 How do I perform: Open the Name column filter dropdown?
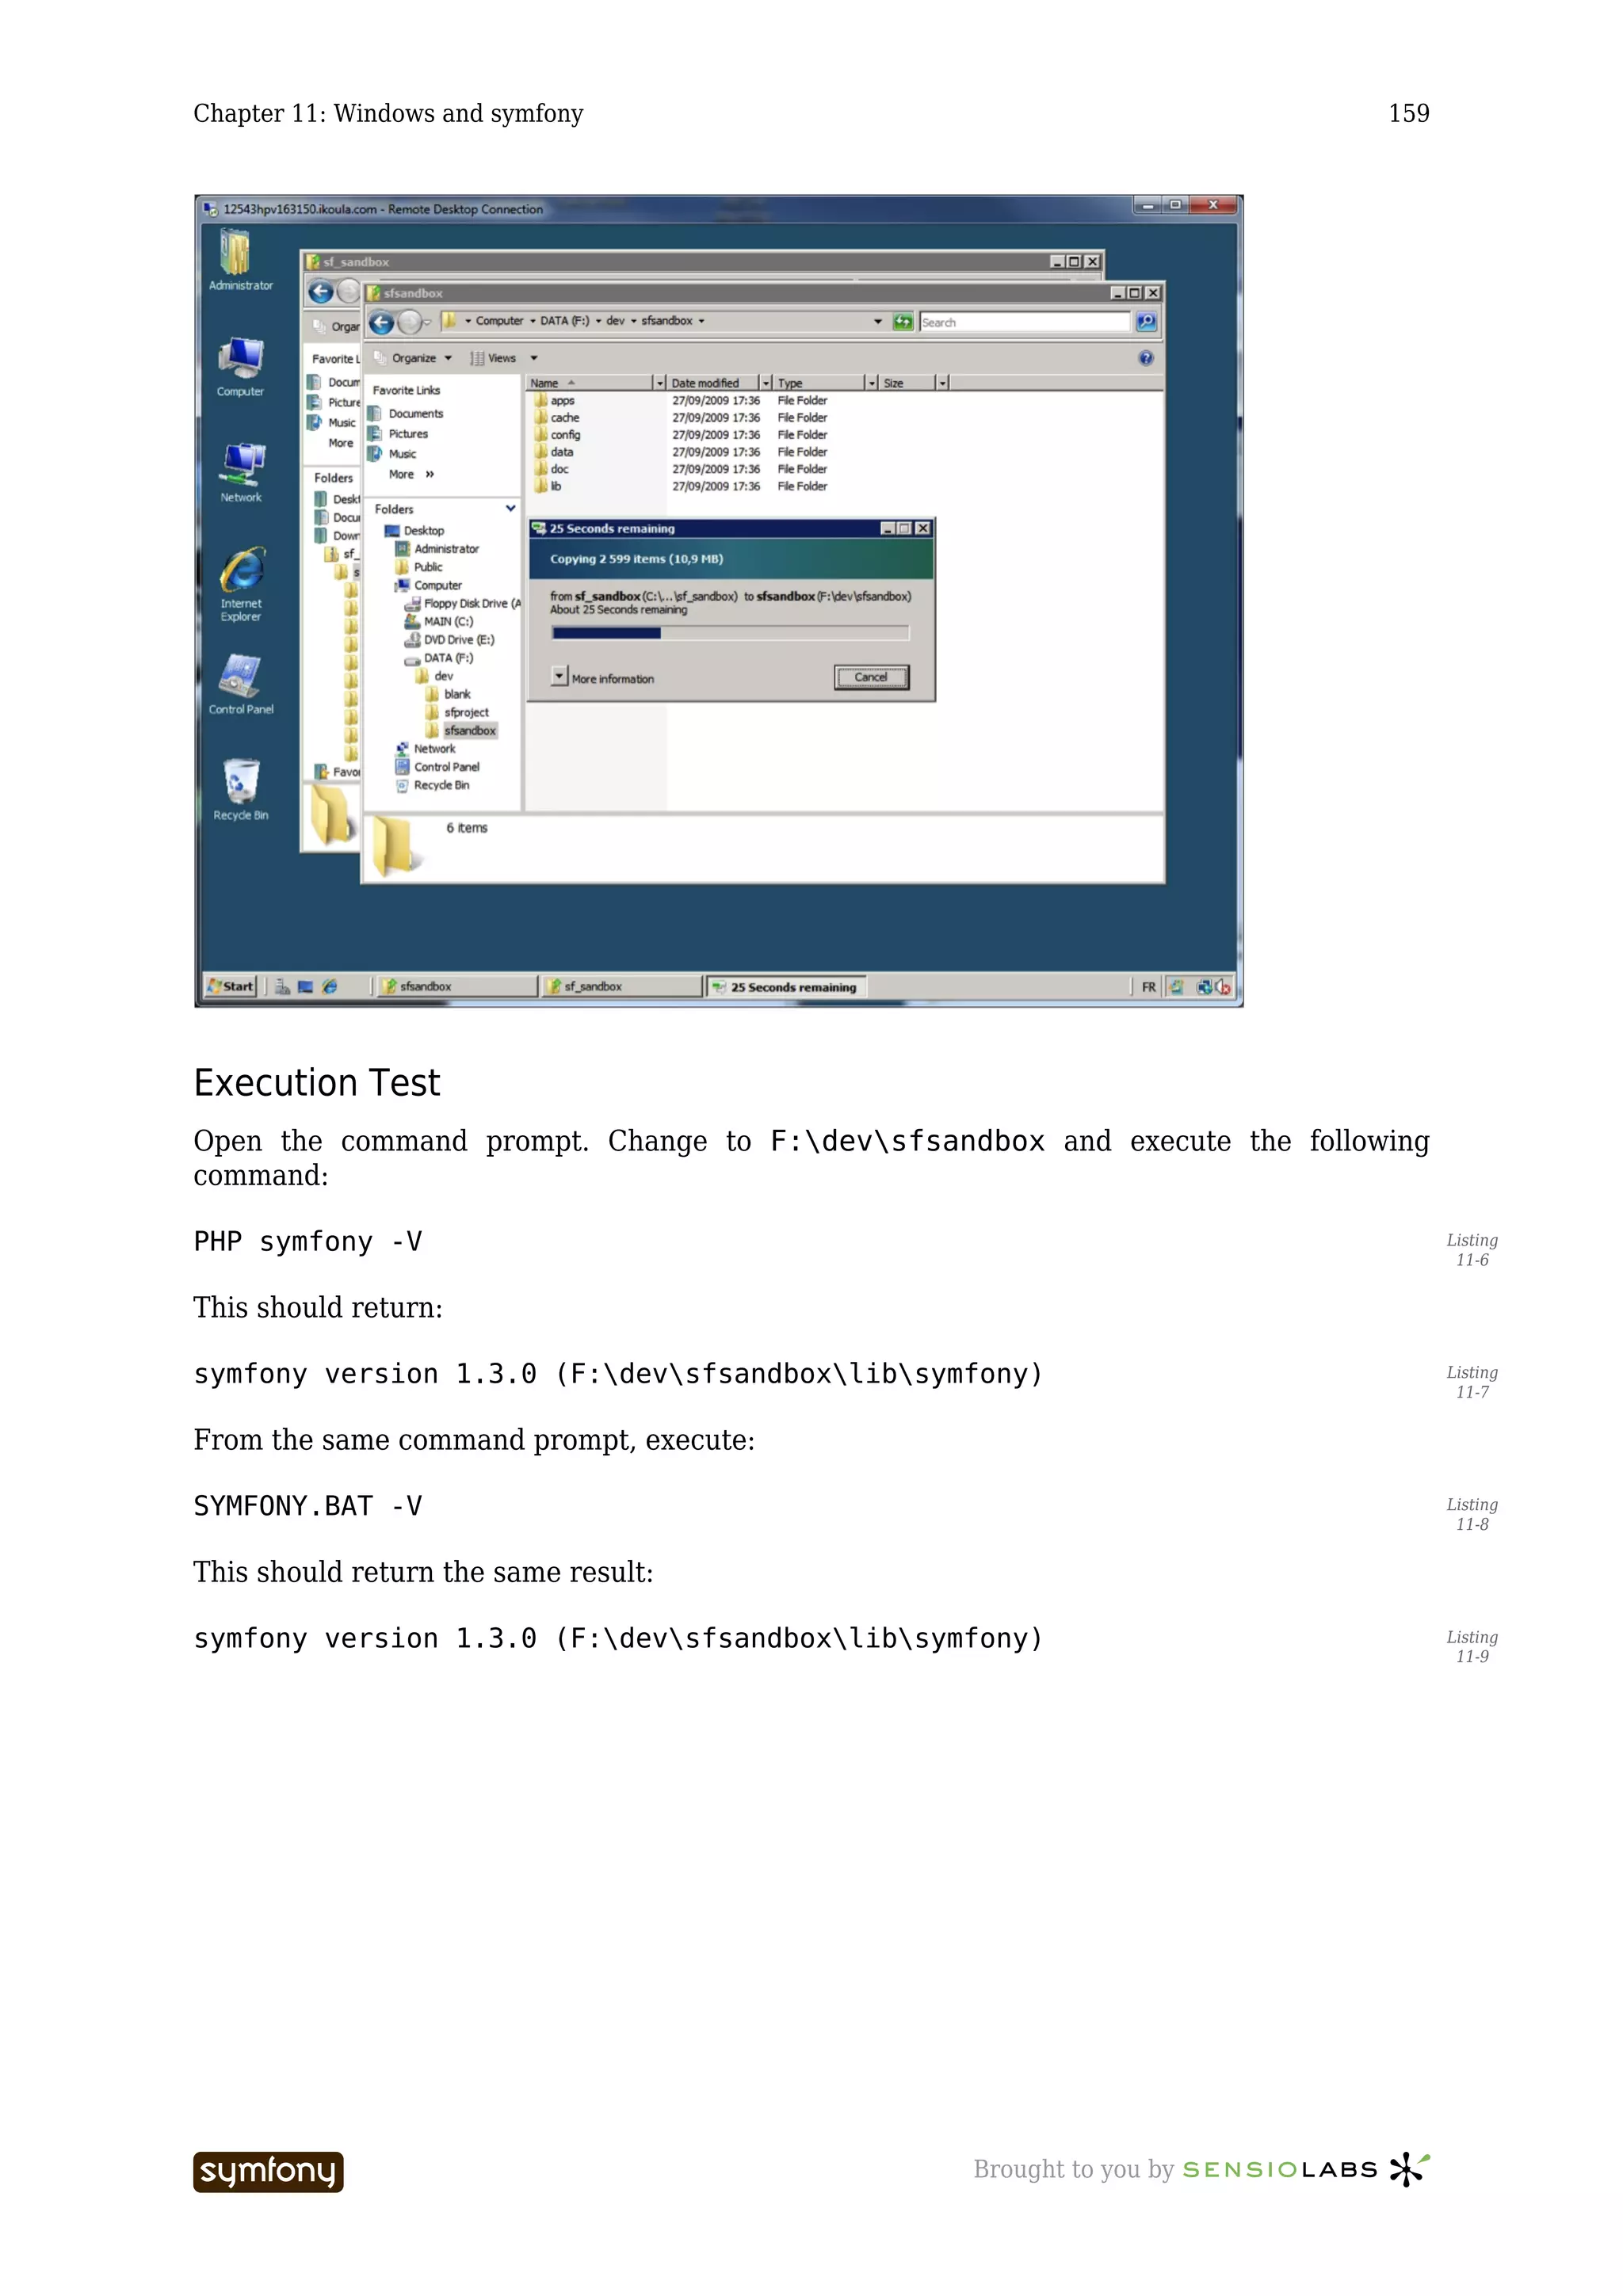tap(659, 383)
